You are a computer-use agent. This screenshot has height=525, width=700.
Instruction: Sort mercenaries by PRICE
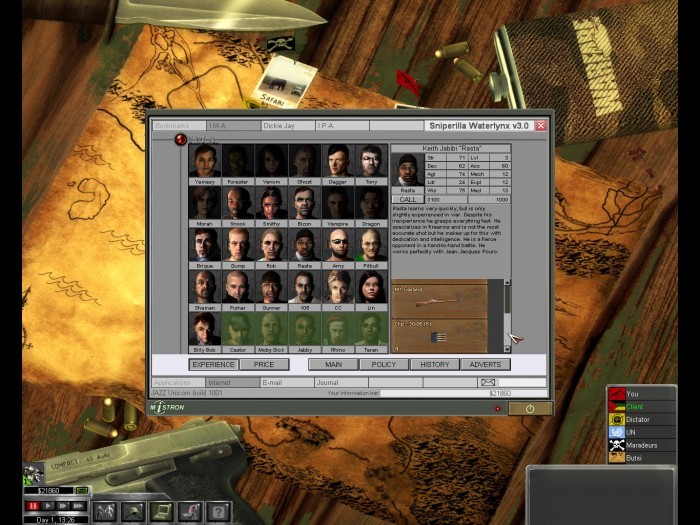[x=264, y=365]
